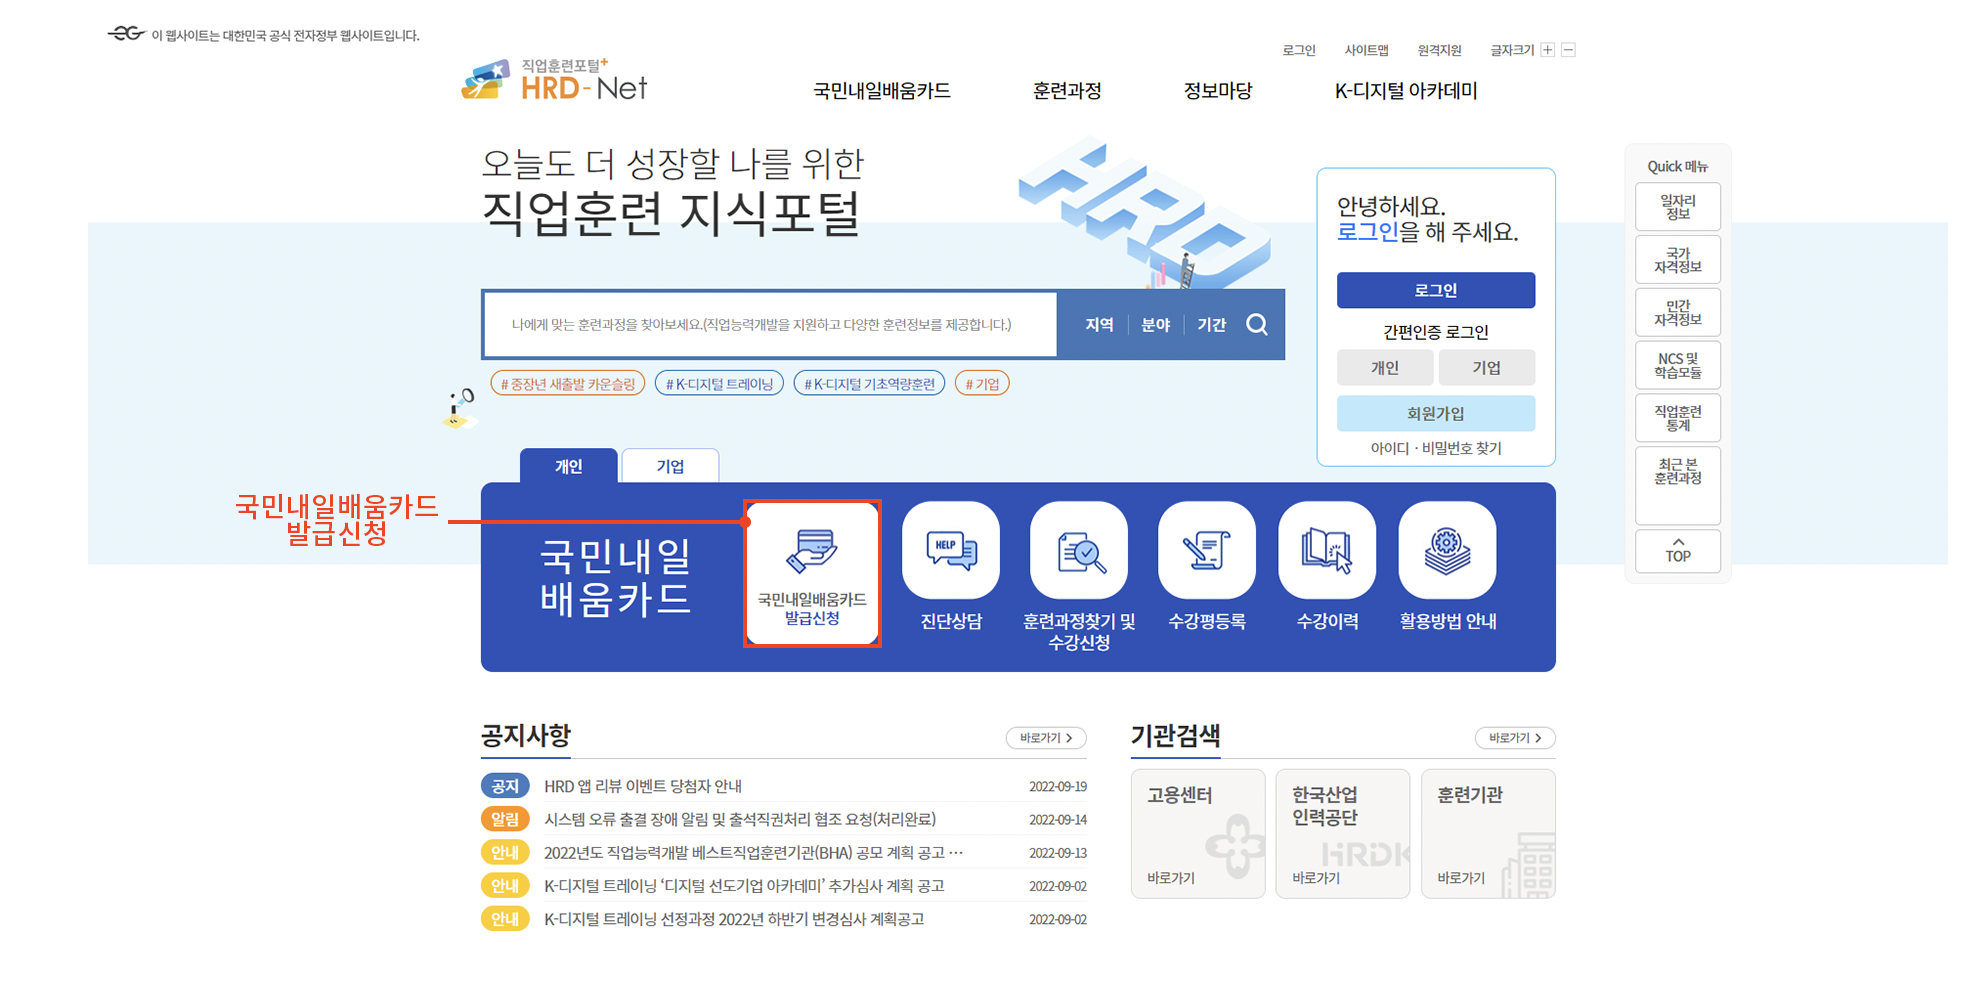Switch to the 기업 tab
Screen dimensions: 1980x1004
tap(670, 466)
